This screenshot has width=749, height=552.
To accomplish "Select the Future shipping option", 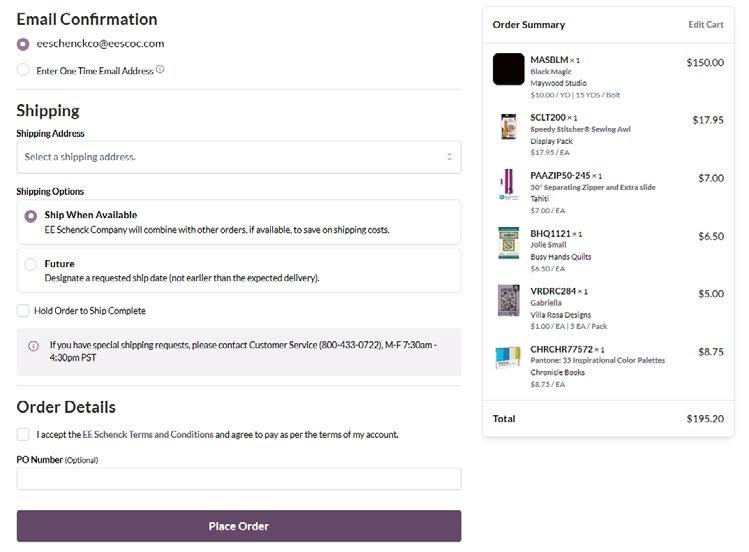I will pyautogui.click(x=30, y=264).
